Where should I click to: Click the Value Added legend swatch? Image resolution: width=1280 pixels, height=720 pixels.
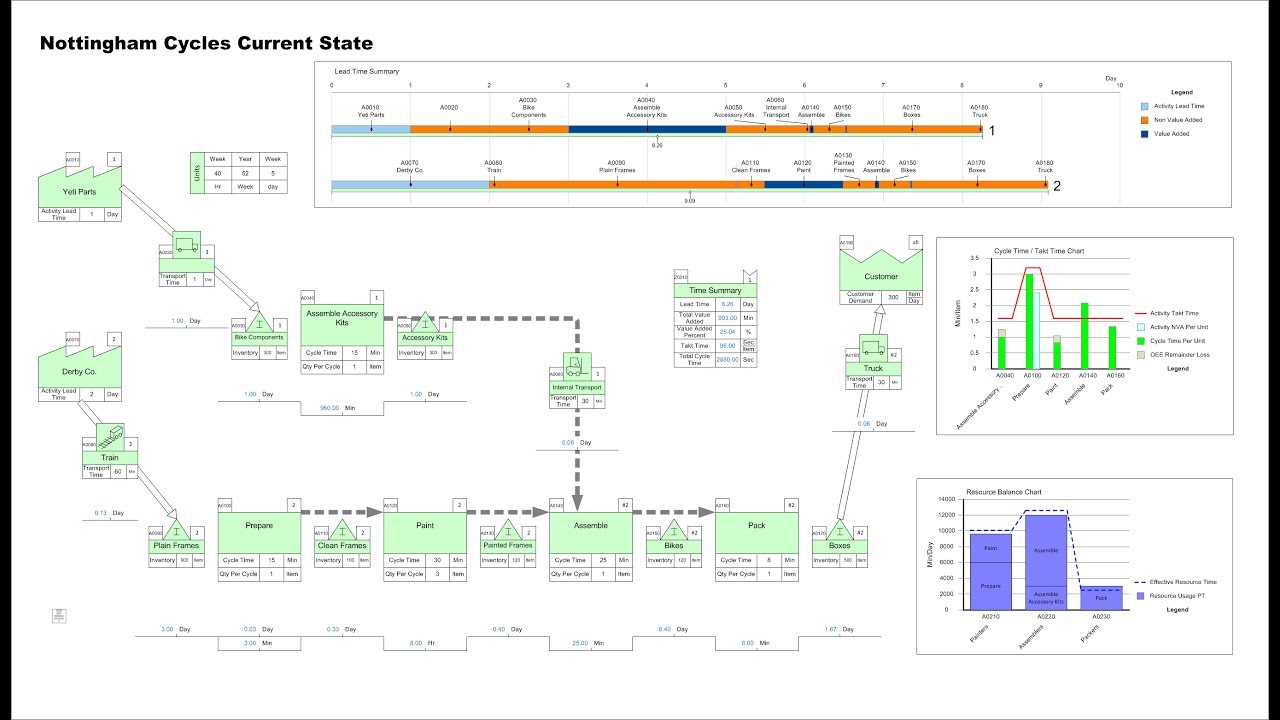coord(1145,133)
